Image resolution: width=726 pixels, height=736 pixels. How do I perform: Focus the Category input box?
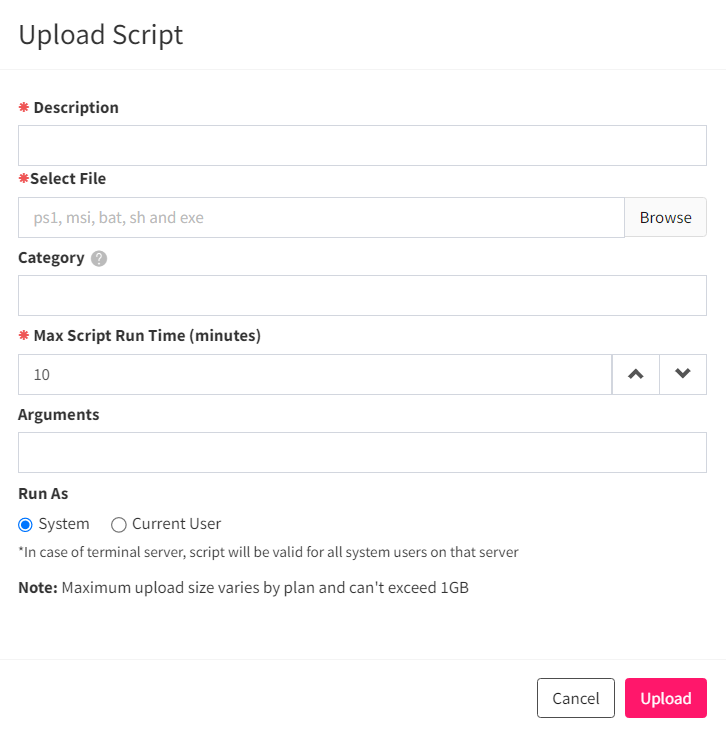[x=362, y=296]
